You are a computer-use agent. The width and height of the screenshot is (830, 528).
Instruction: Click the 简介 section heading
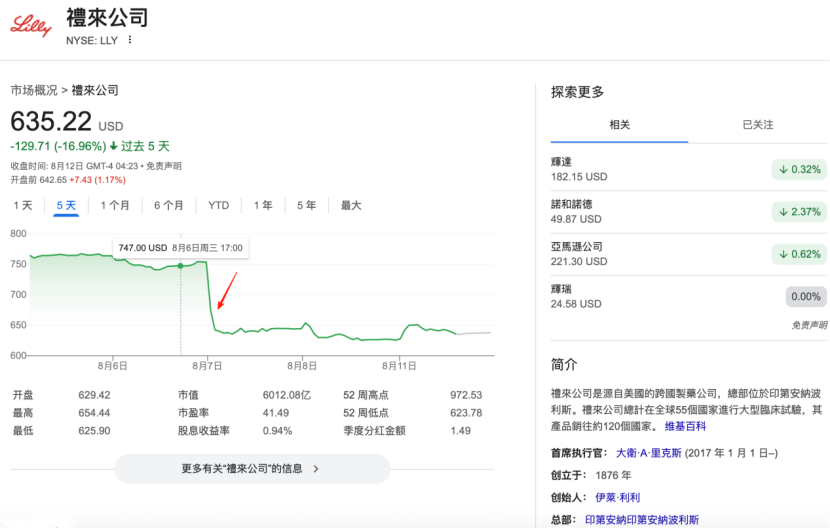coord(564,365)
